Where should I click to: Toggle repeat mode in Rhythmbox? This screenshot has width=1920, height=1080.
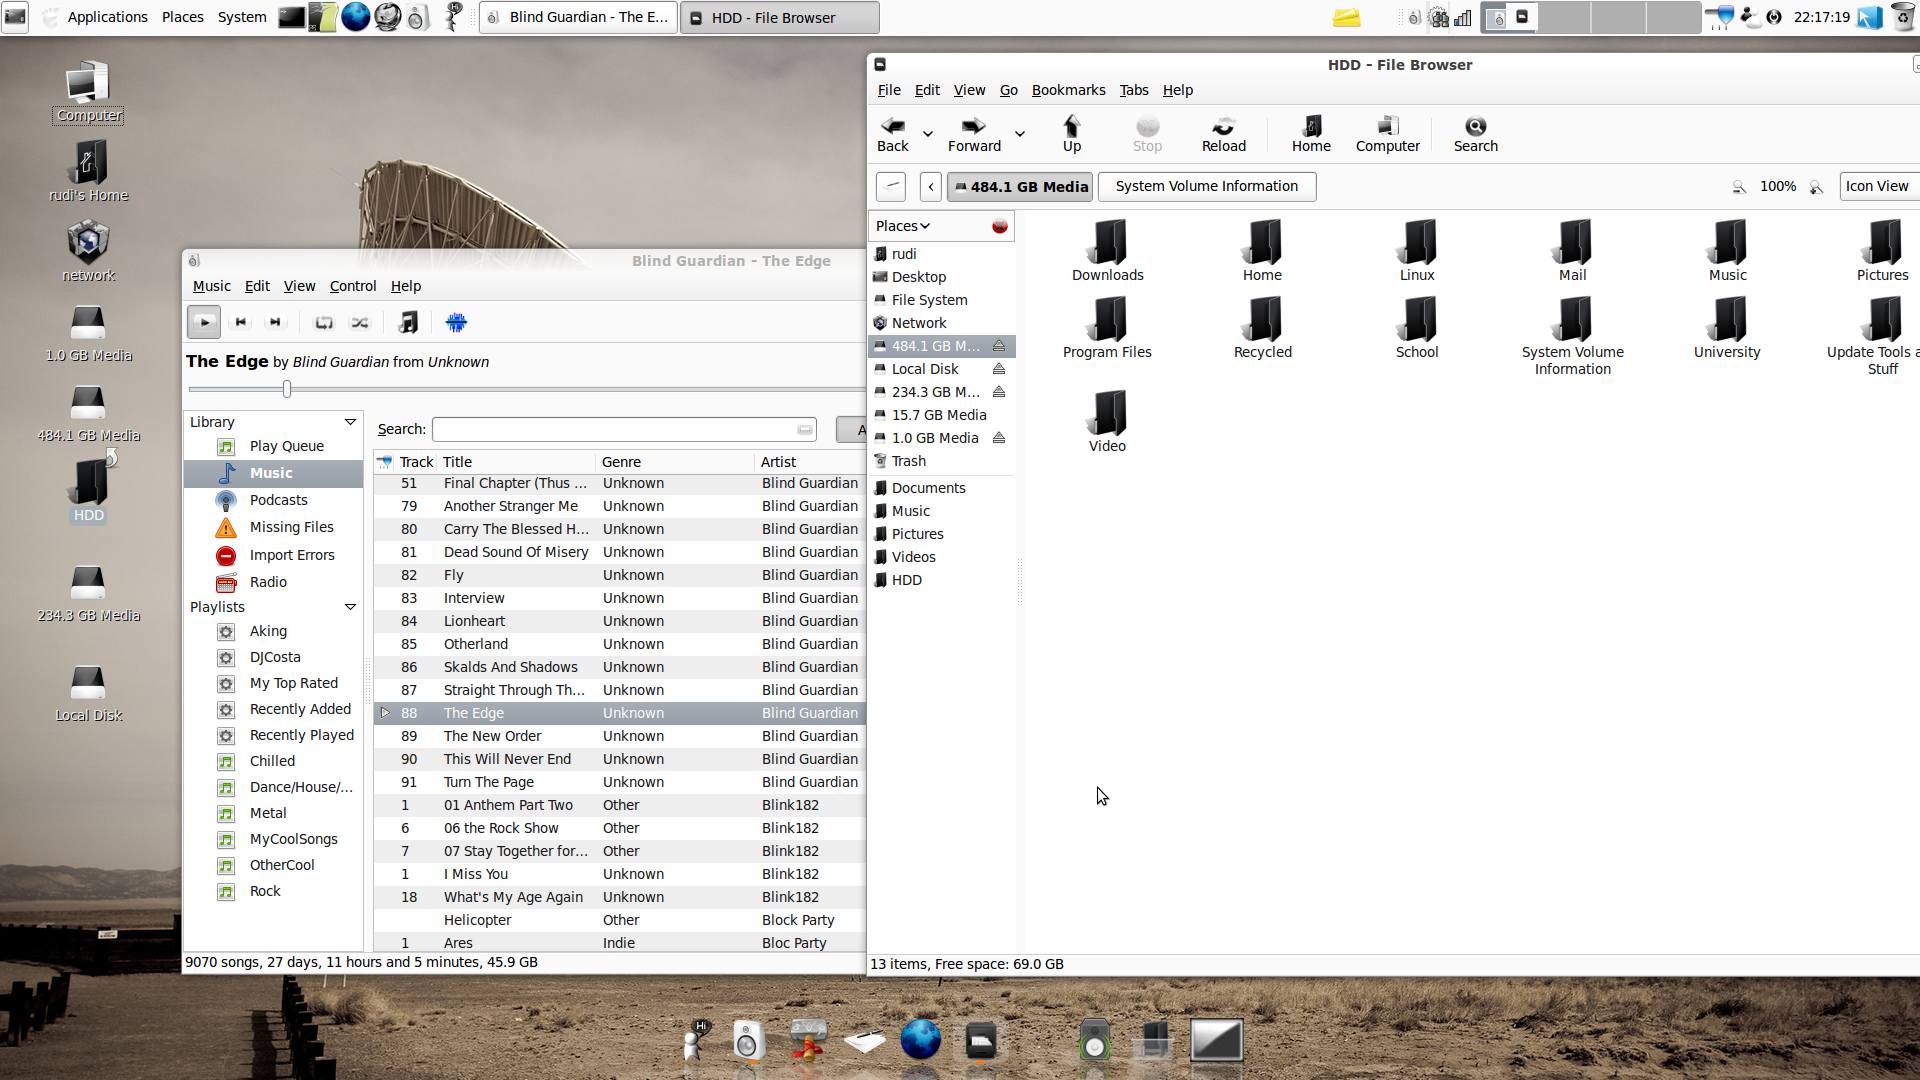click(x=324, y=323)
